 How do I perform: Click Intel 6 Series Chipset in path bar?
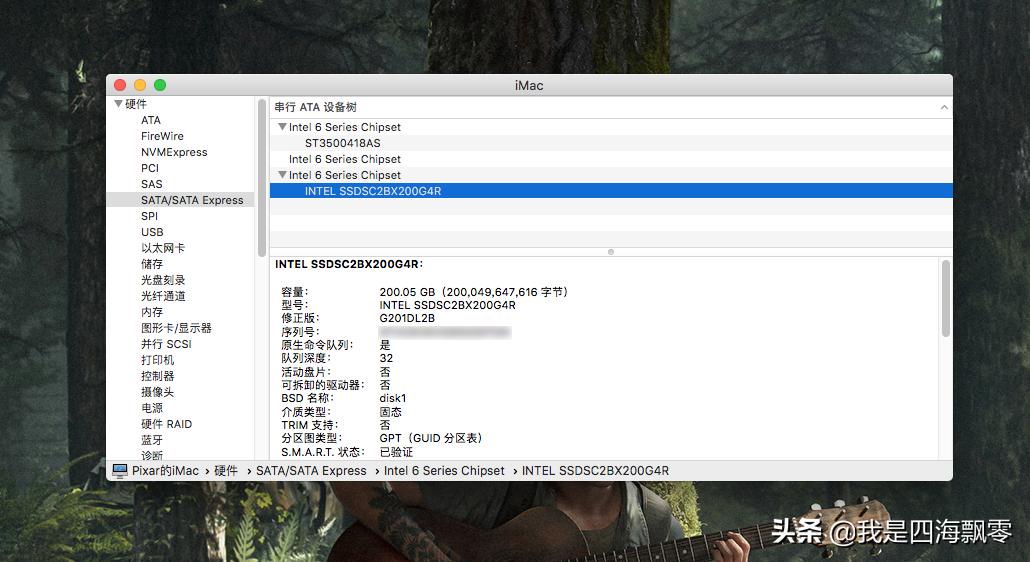point(444,471)
